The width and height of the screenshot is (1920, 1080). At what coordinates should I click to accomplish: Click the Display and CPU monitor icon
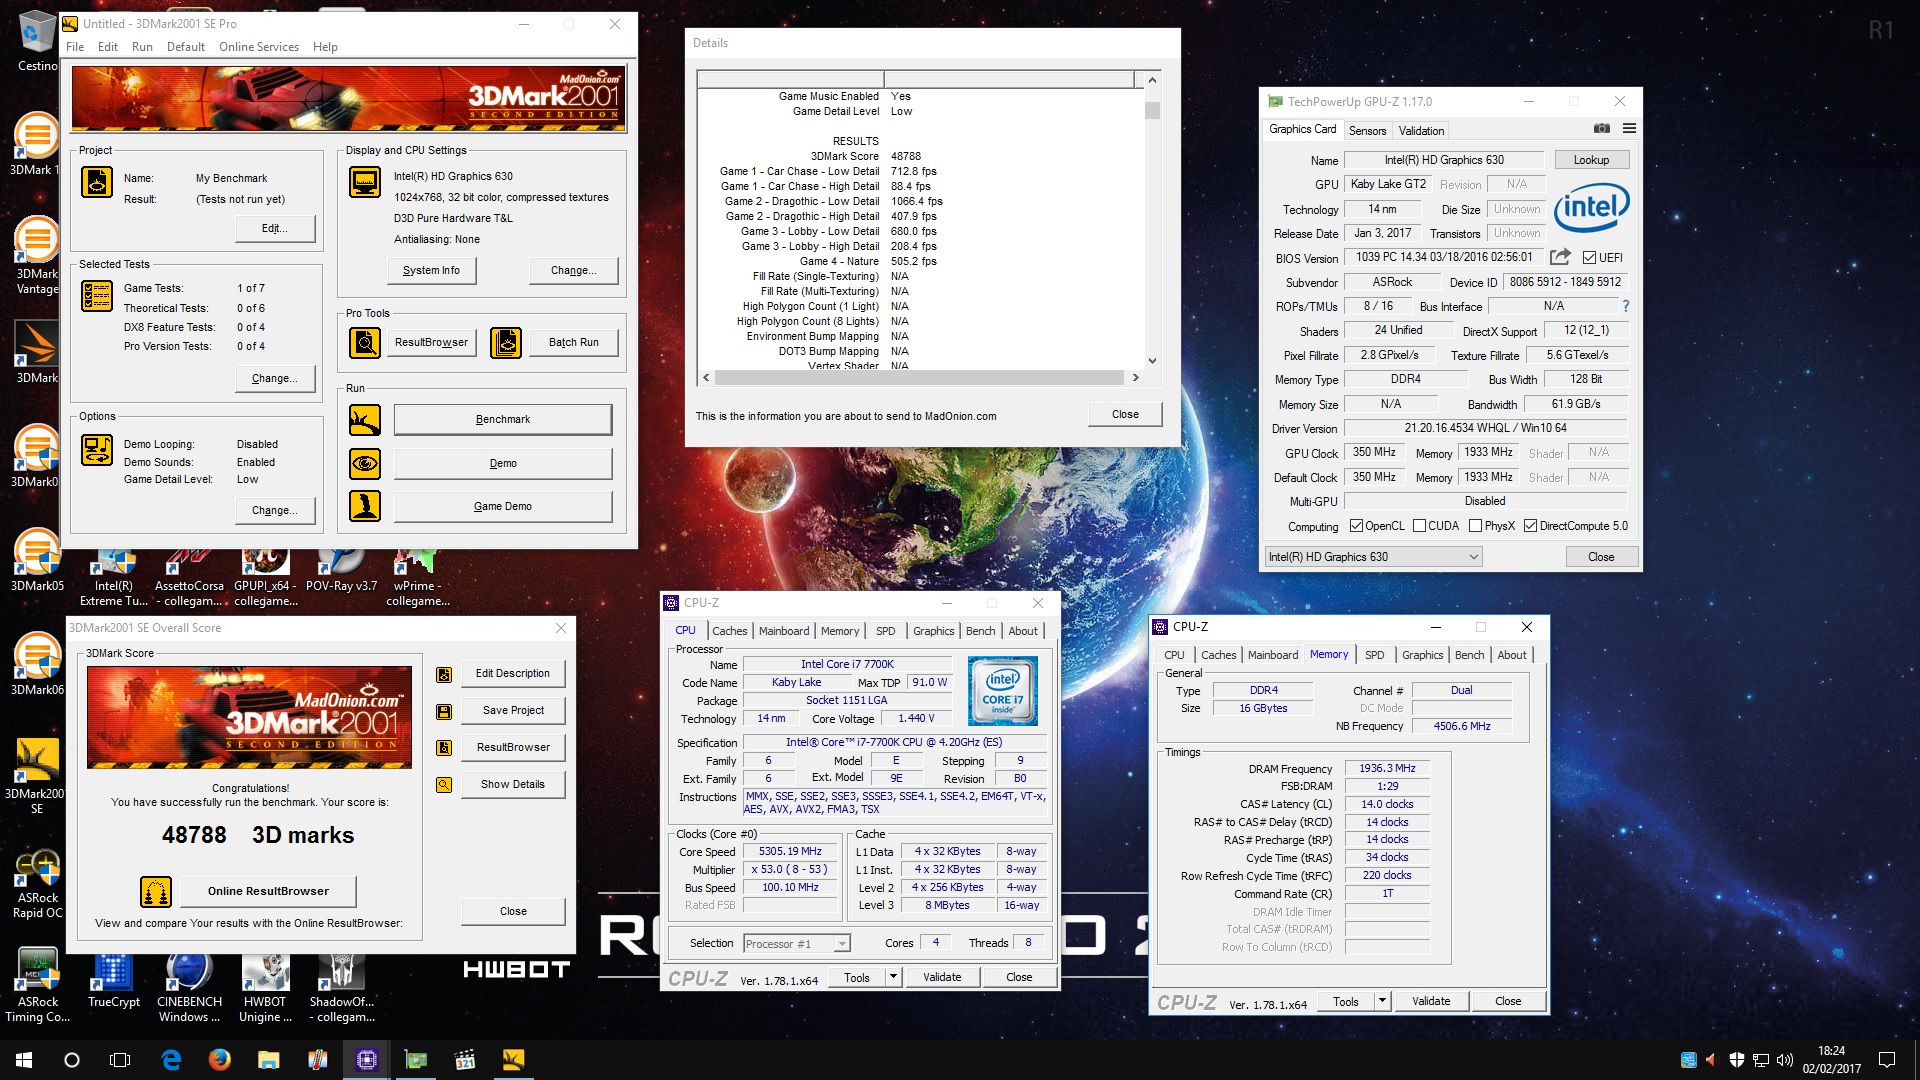coord(365,182)
